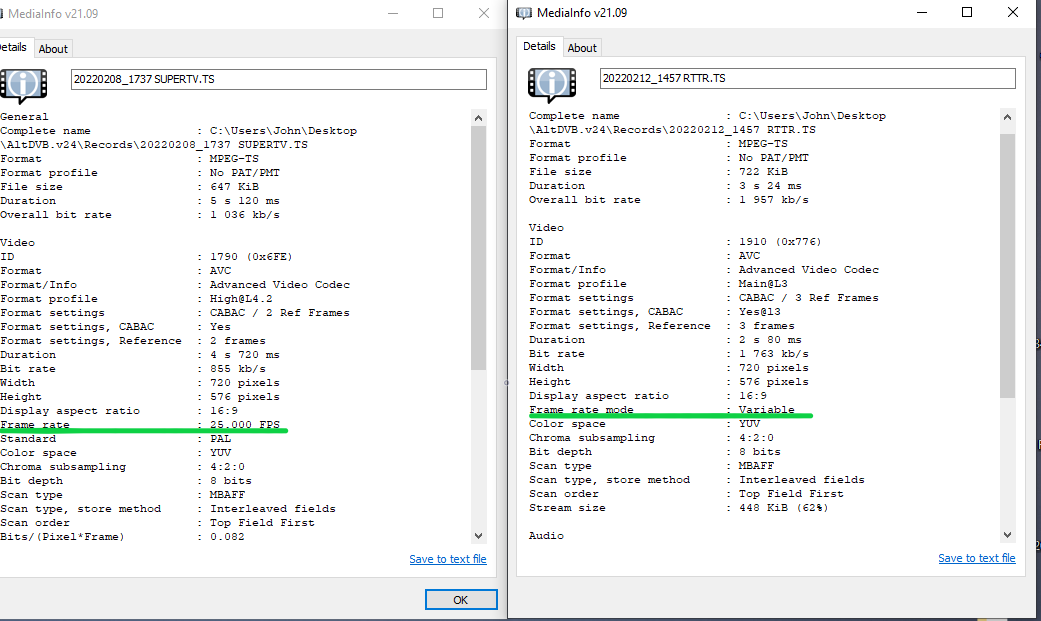The width and height of the screenshot is (1041, 621).
Task: Click '1910 (0x776)' video ID value
Action: pyautogui.click(x=780, y=242)
